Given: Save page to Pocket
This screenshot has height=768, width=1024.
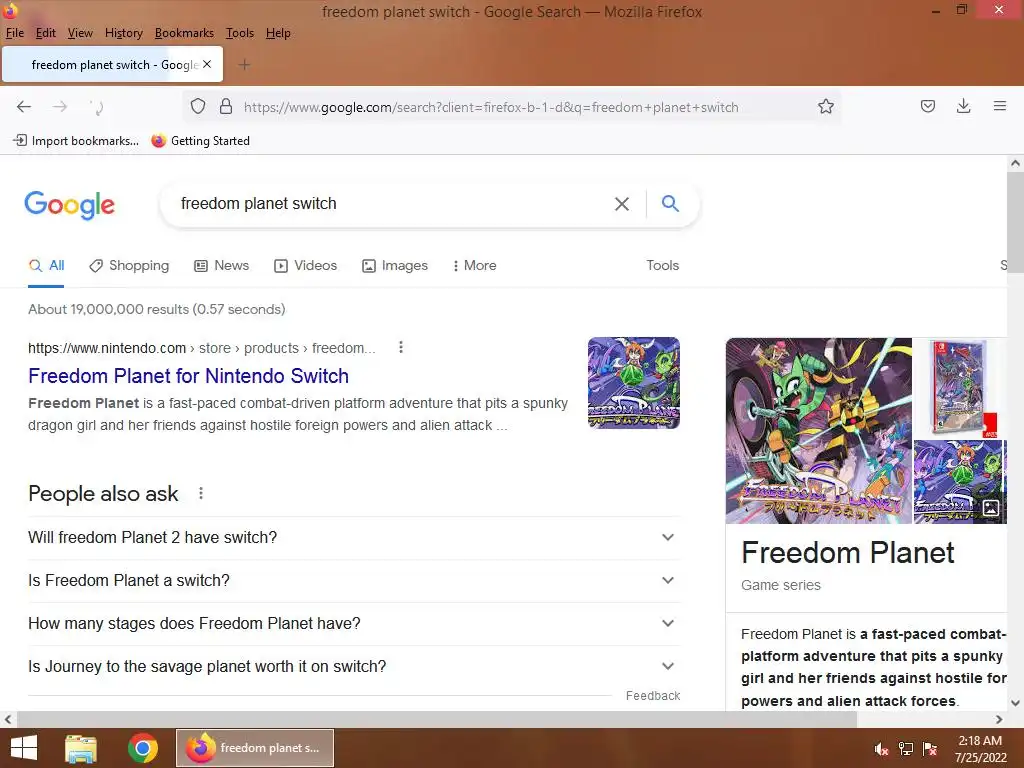Looking at the screenshot, I should (x=928, y=106).
